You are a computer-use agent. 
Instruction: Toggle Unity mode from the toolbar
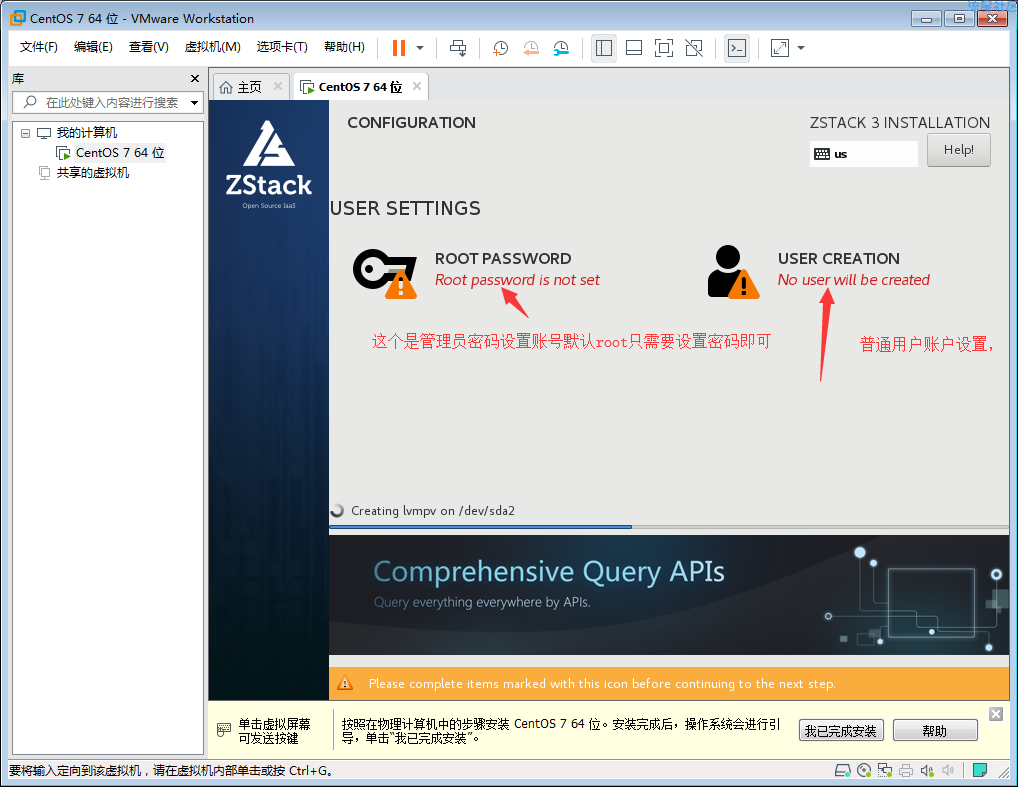pos(694,48)
